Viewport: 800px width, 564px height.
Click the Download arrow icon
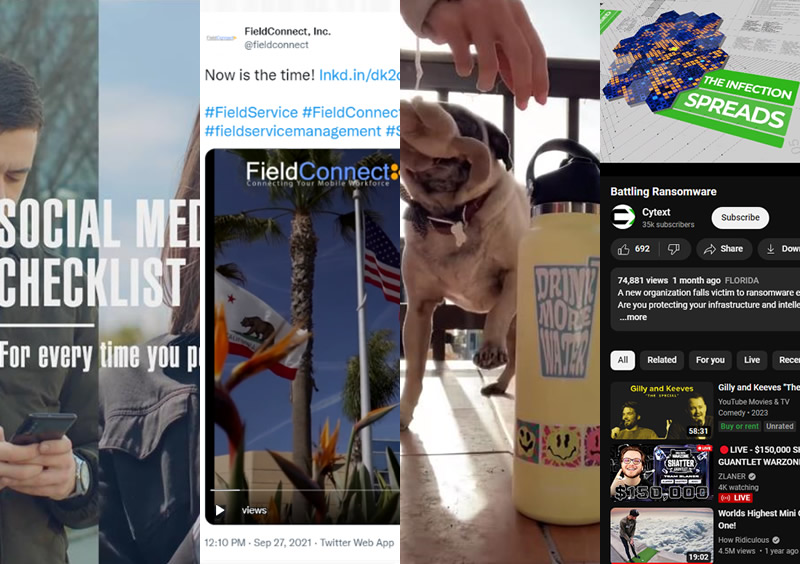click(770, 249)
